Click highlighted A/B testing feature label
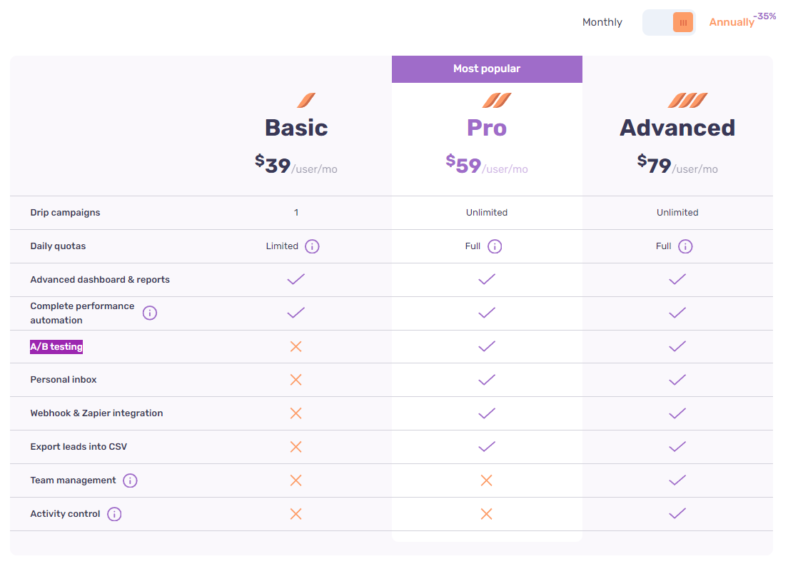The width and height of the screenshot is (788, 564). (56, 346)
